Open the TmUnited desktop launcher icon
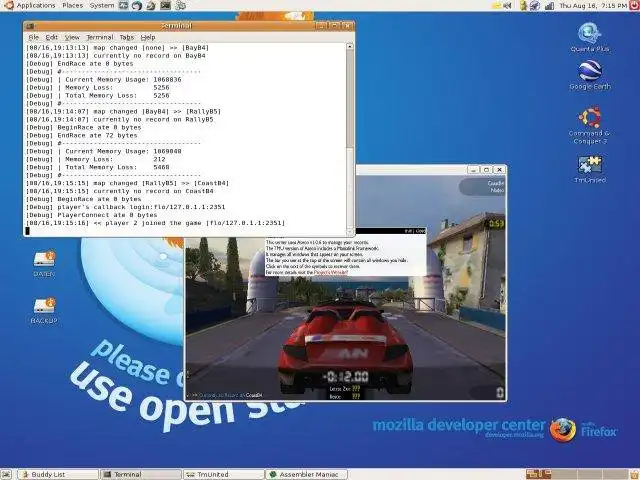This screenshot has height=480, width=640. [x=590, y=169]
